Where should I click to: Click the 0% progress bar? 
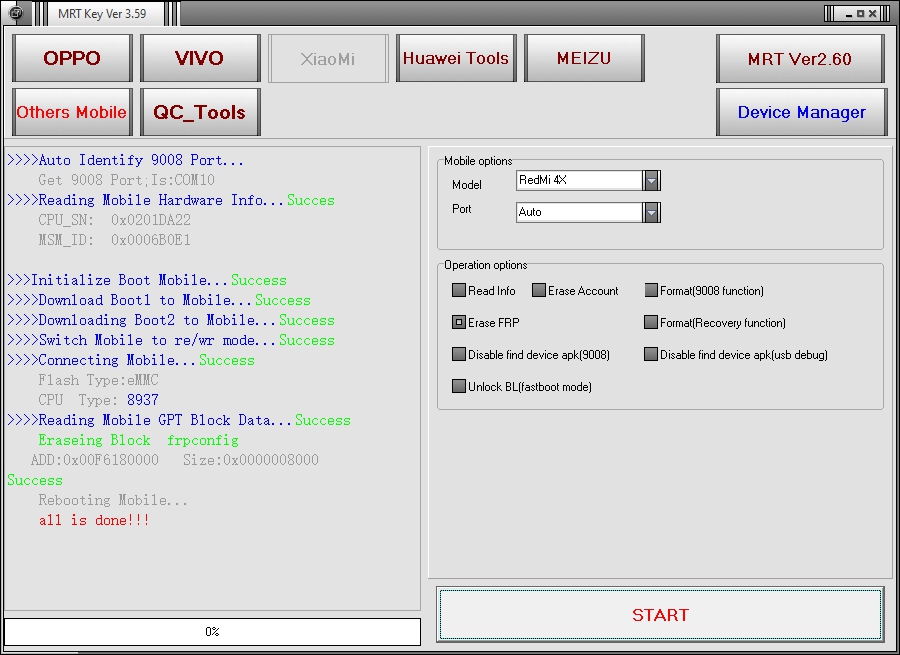(212, 631)
